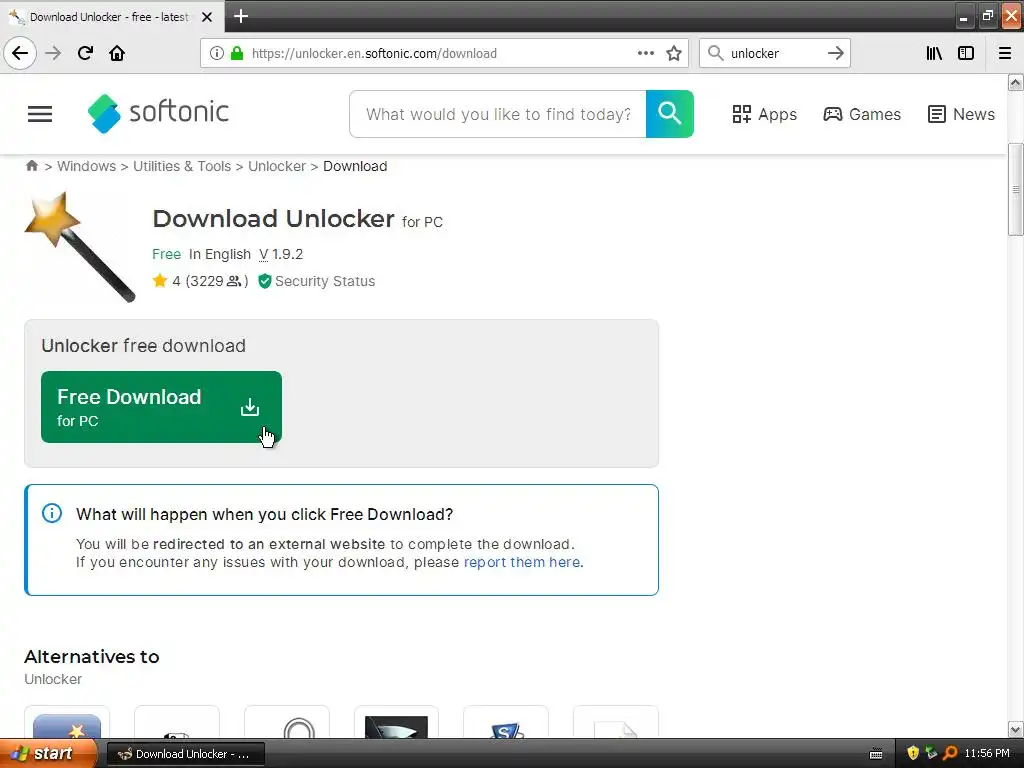Bookmark this page with the star

tap(674, 54)
